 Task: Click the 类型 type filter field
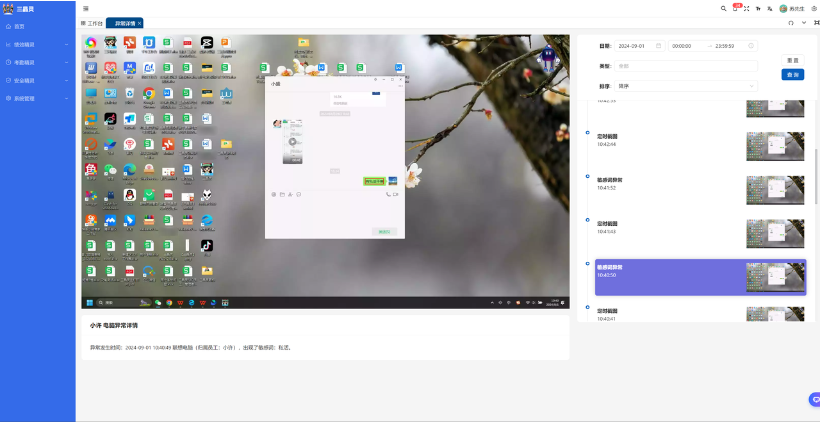pos(686,66)
